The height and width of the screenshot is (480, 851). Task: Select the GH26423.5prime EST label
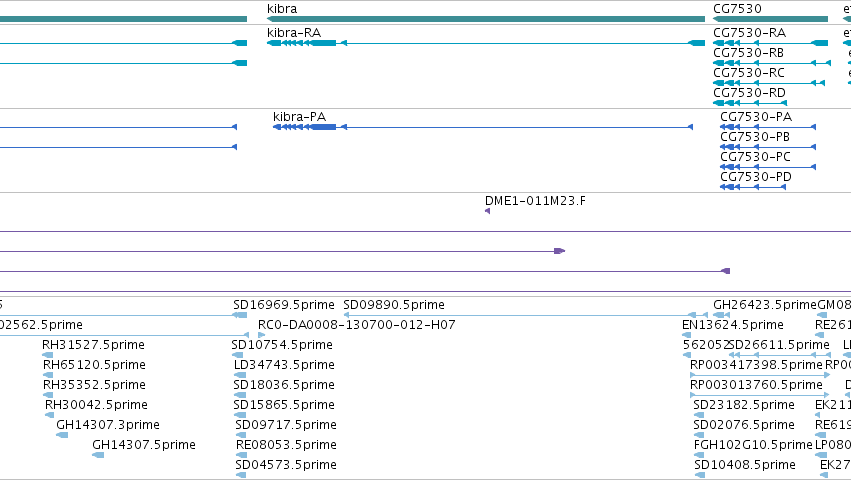point(765,305)
